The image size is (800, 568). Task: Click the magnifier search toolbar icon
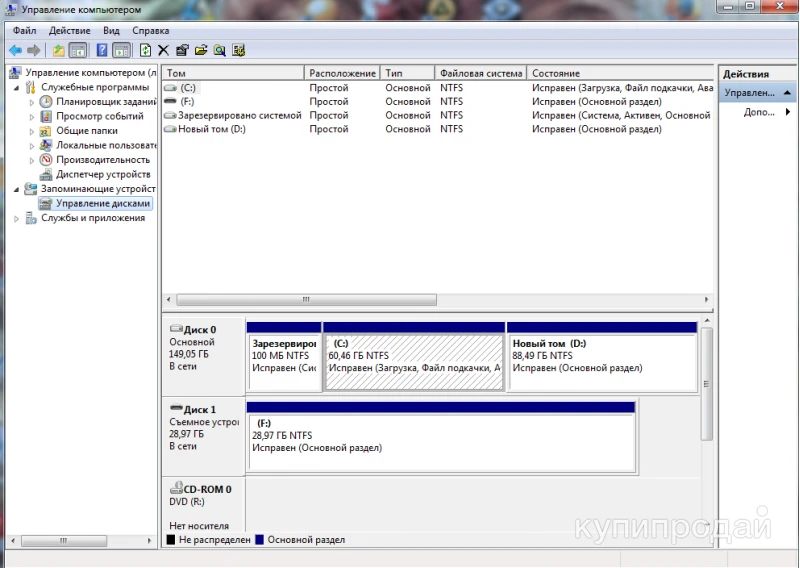[x=219, y=50]
